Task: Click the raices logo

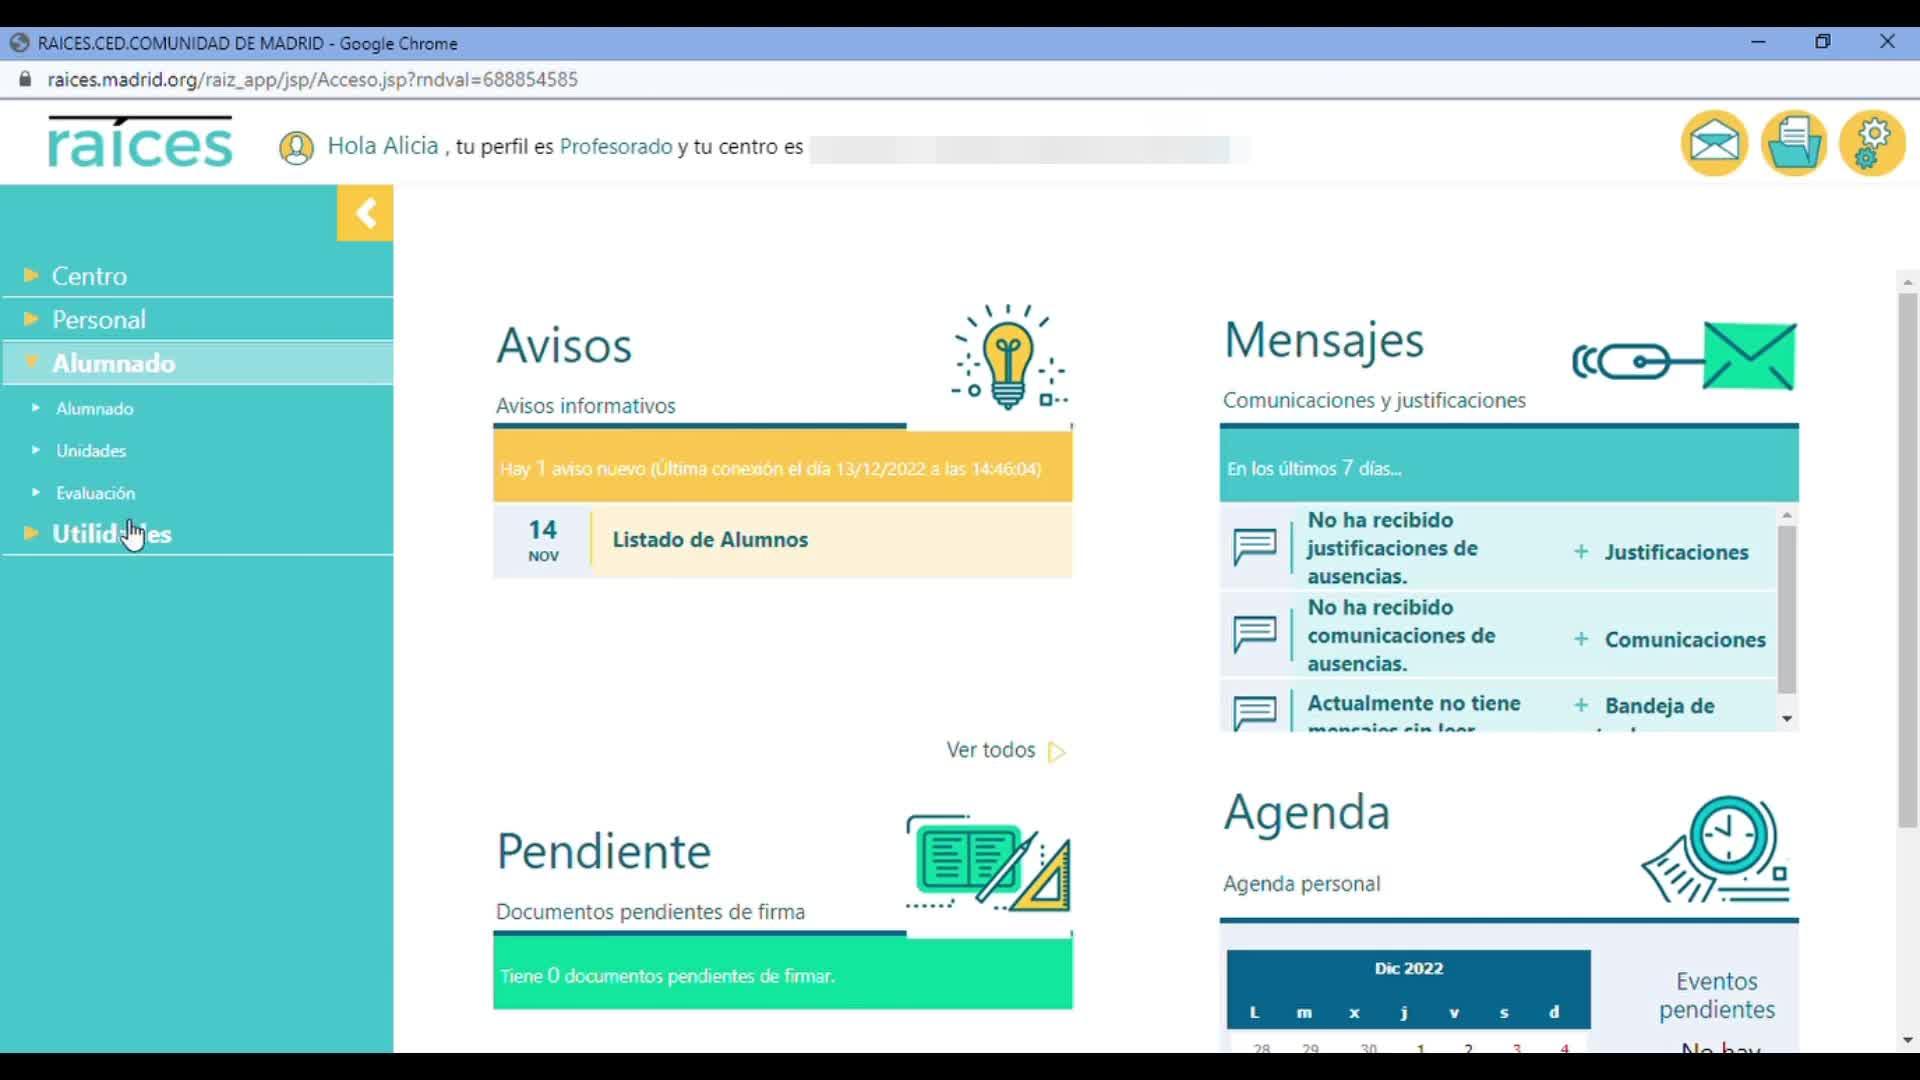Action: 140,143
